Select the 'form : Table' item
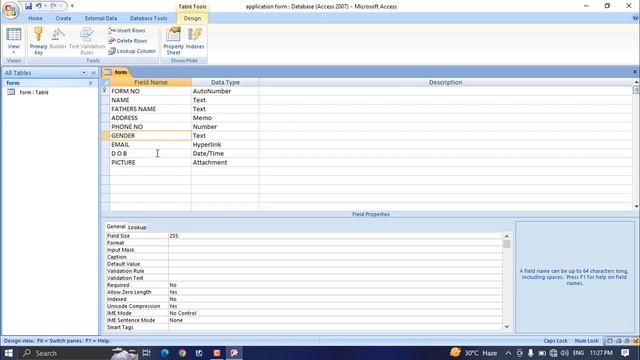Viewport: 640px width, 360px height. pyautogui.click(x=34, y=92)
